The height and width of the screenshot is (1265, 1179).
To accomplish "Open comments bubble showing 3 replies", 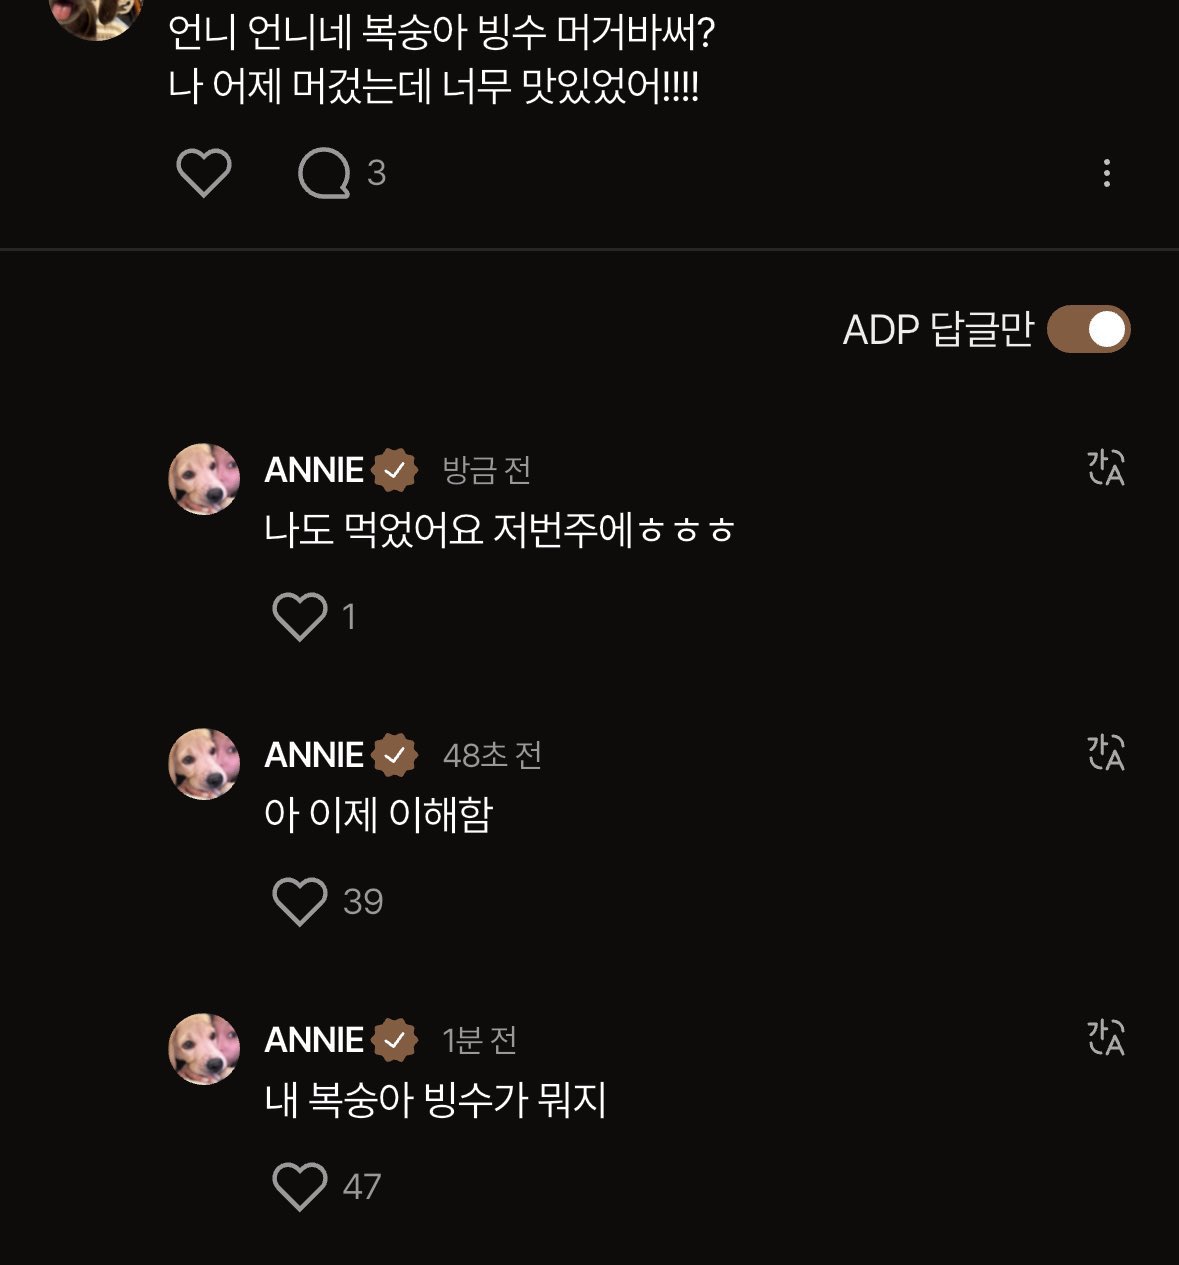I will click(x=324, y=173).
